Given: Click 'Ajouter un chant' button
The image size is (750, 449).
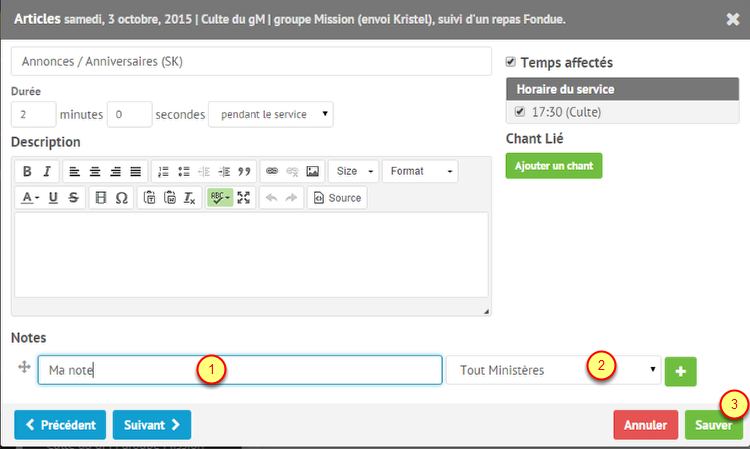Looking at the screenshot, I should (x=554, y=165).
